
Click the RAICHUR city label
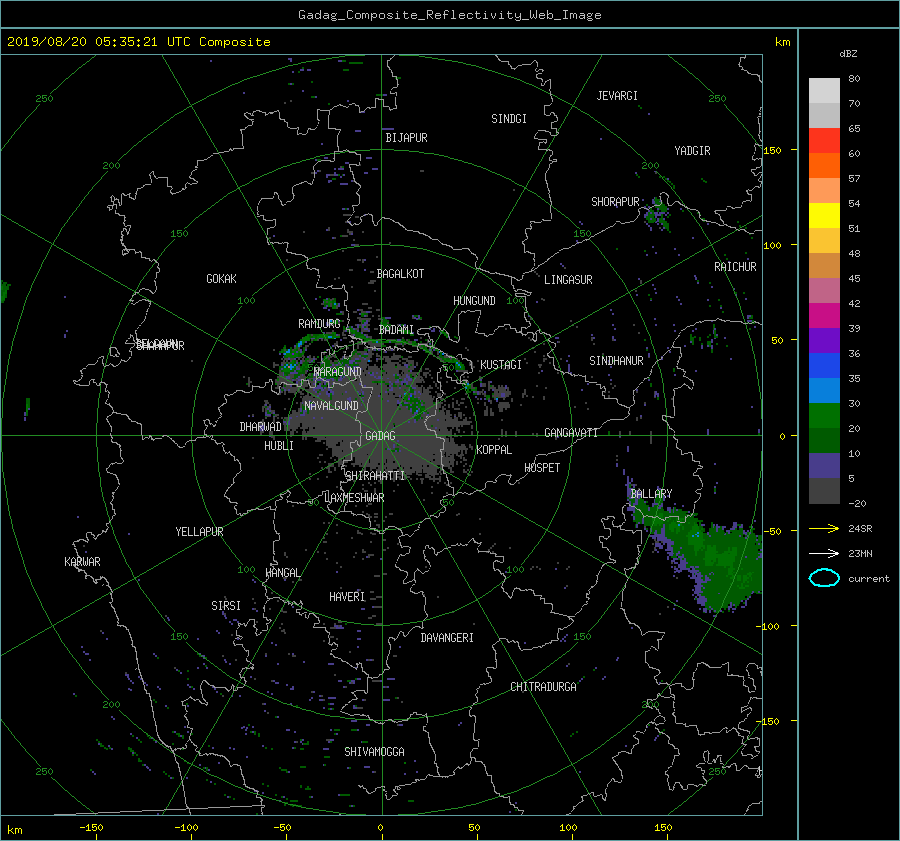(x=735, y=267)
